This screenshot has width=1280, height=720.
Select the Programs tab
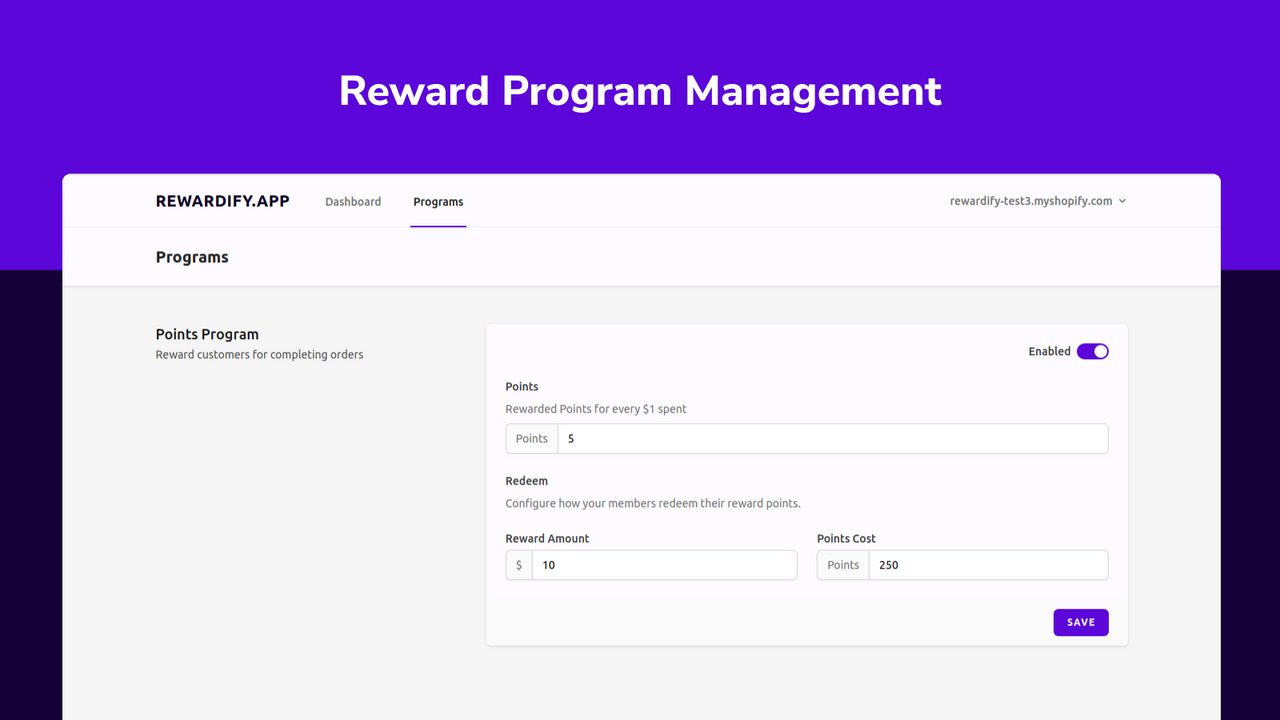(438, 201)
